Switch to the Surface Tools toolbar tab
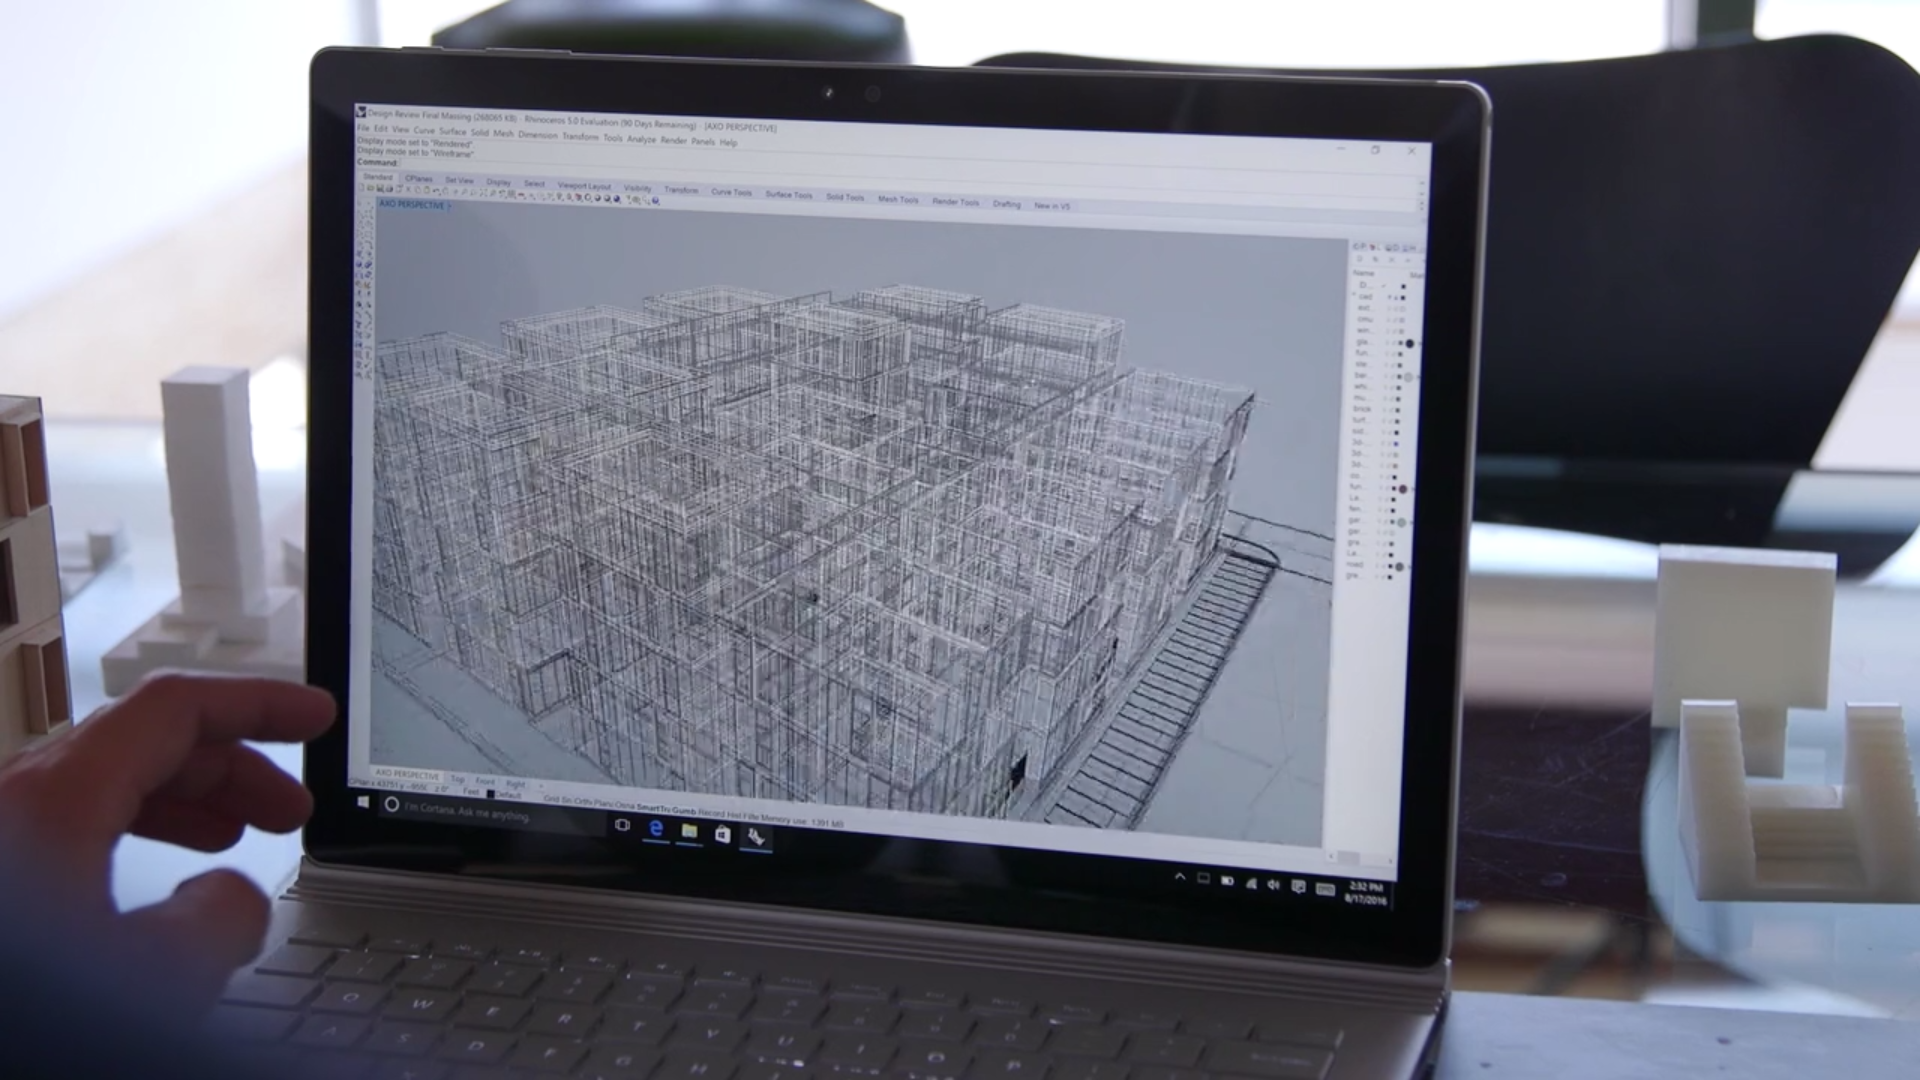The height and width of the screenshot is (1080, 1920). coord(789,195)
